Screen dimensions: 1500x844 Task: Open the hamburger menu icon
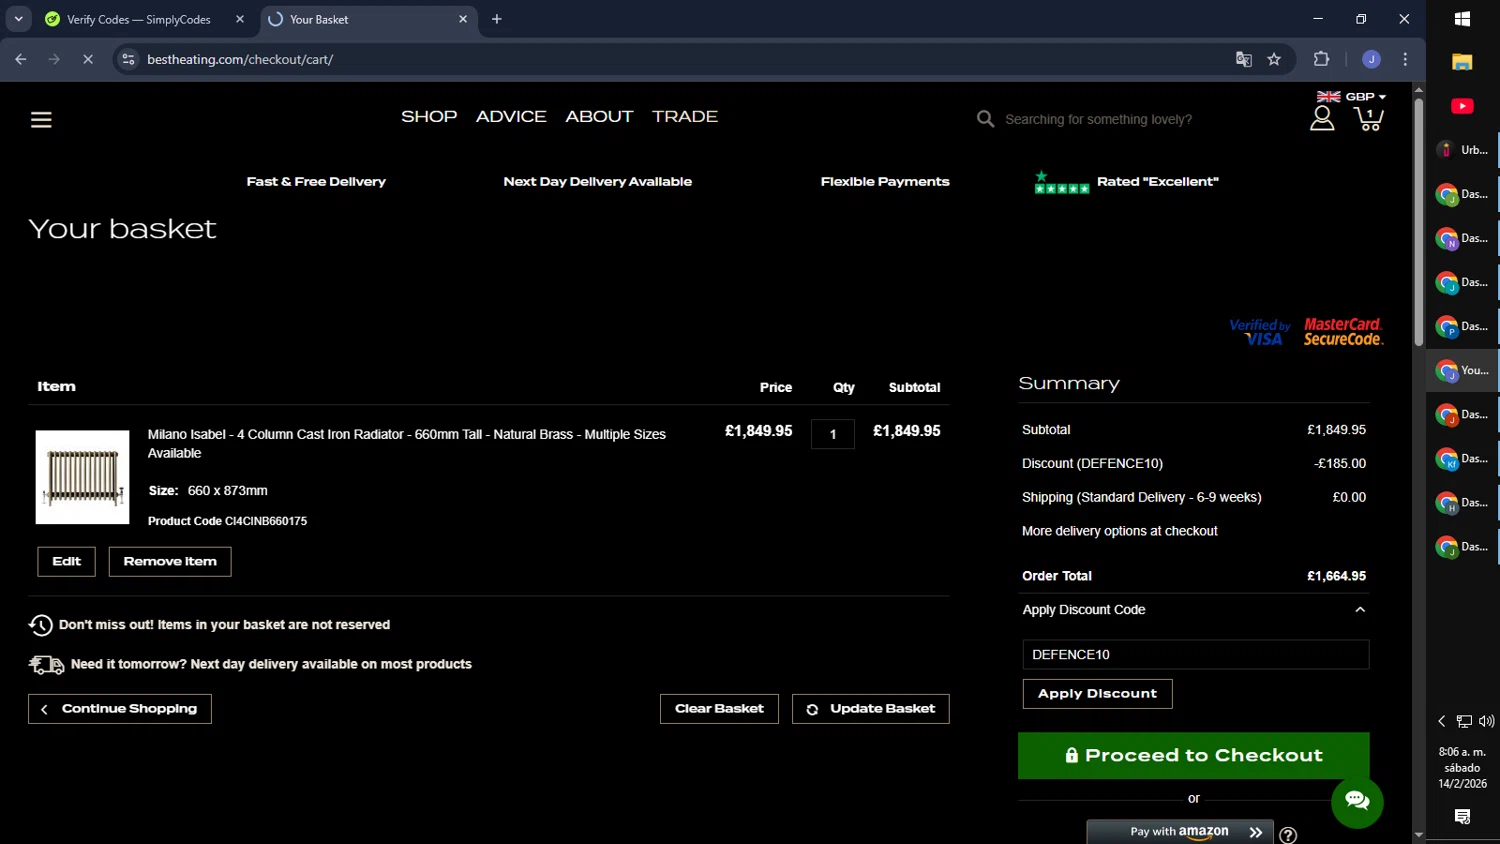pyautogui.click(x=41, y=120)
